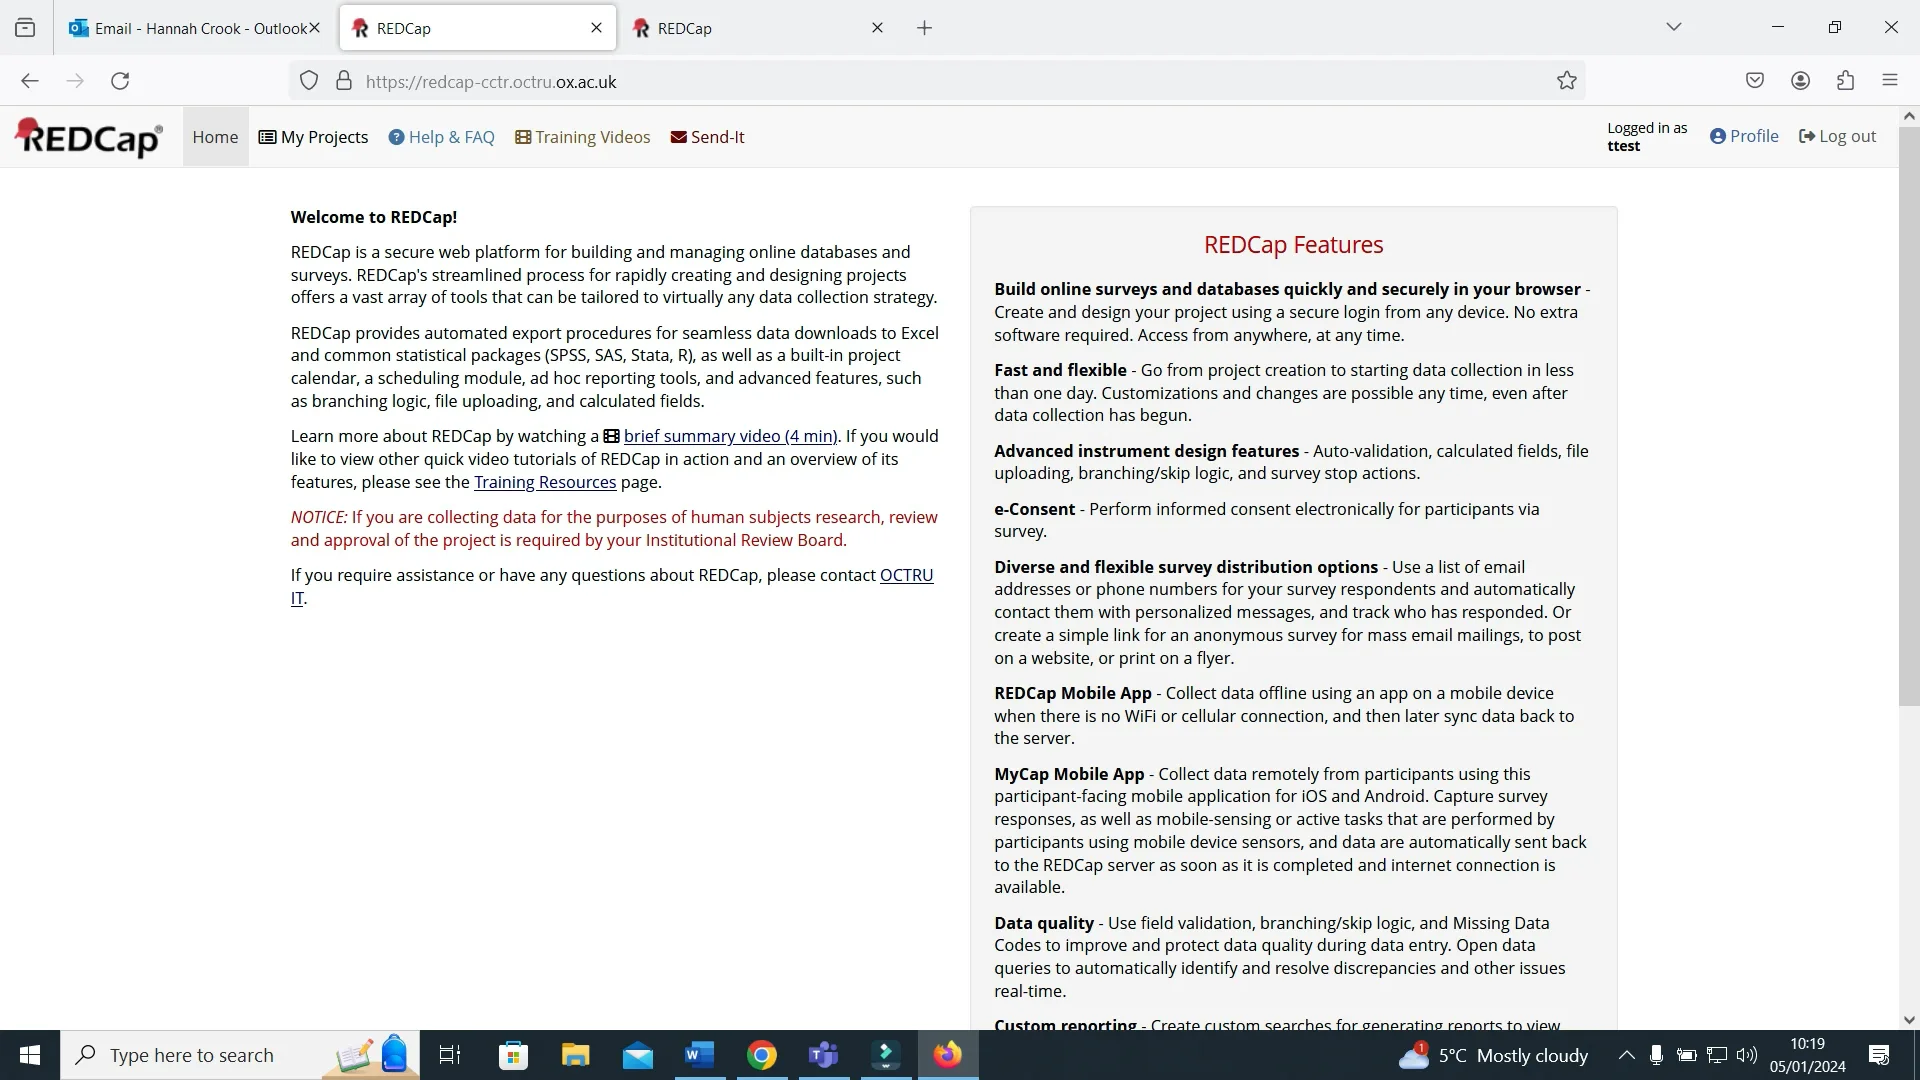Open the Training Resources link
1920x1080 pixels.
545,482
